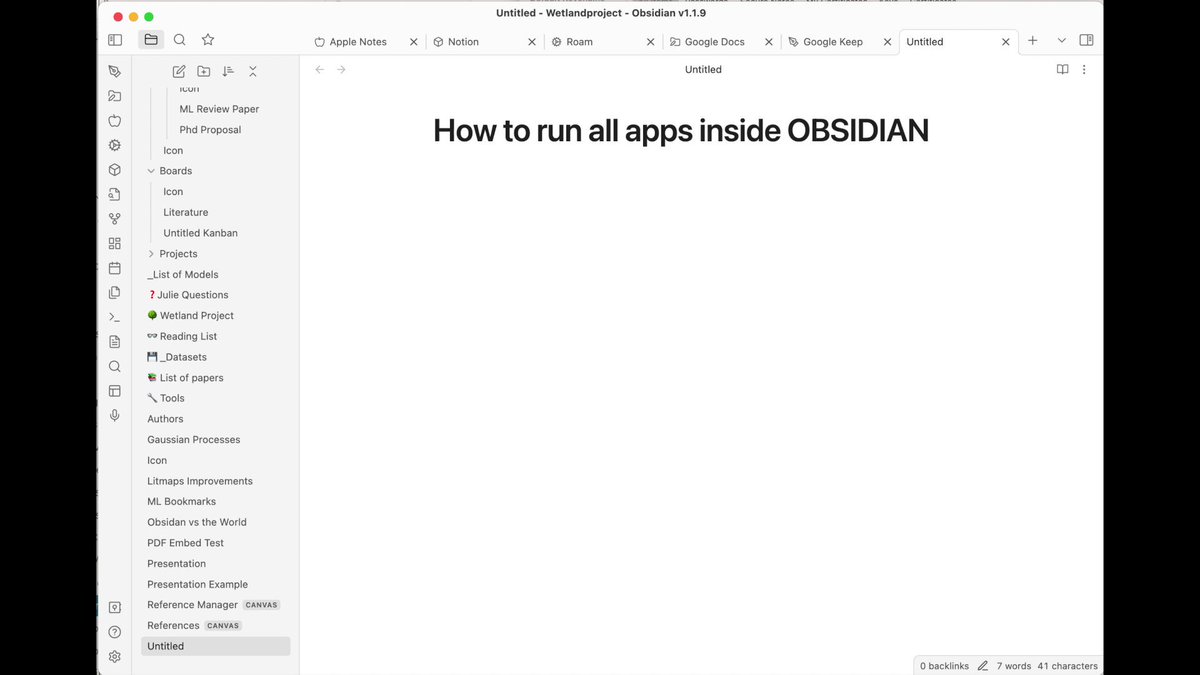Viewport: 1200px width, 675px height.
Task: Open the help question mark icon
Action: 115,632
